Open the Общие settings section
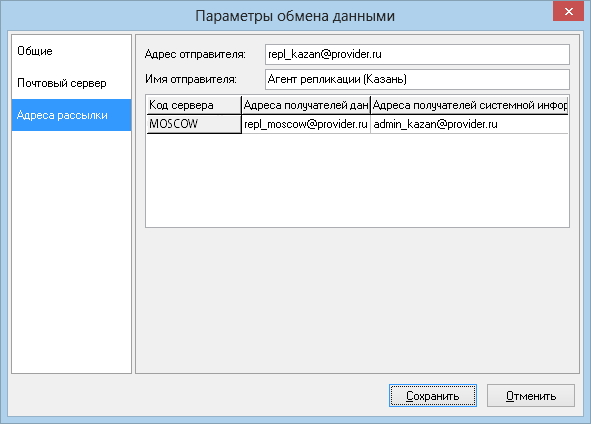 pos(71,51)
